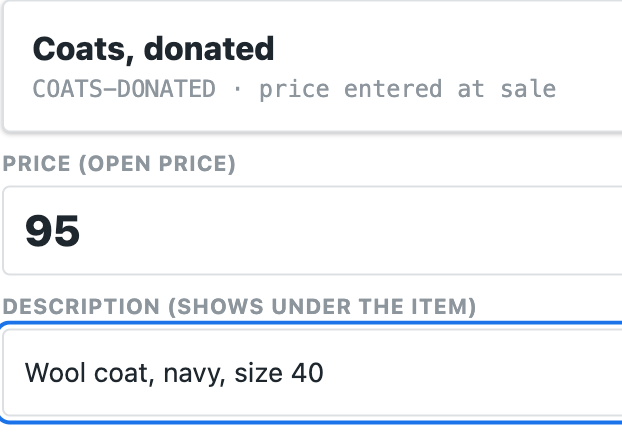This screenshot has width=622, height=432.
Task: Click the COATS-DONATED SKU code text
Action: tap(124, 88)
